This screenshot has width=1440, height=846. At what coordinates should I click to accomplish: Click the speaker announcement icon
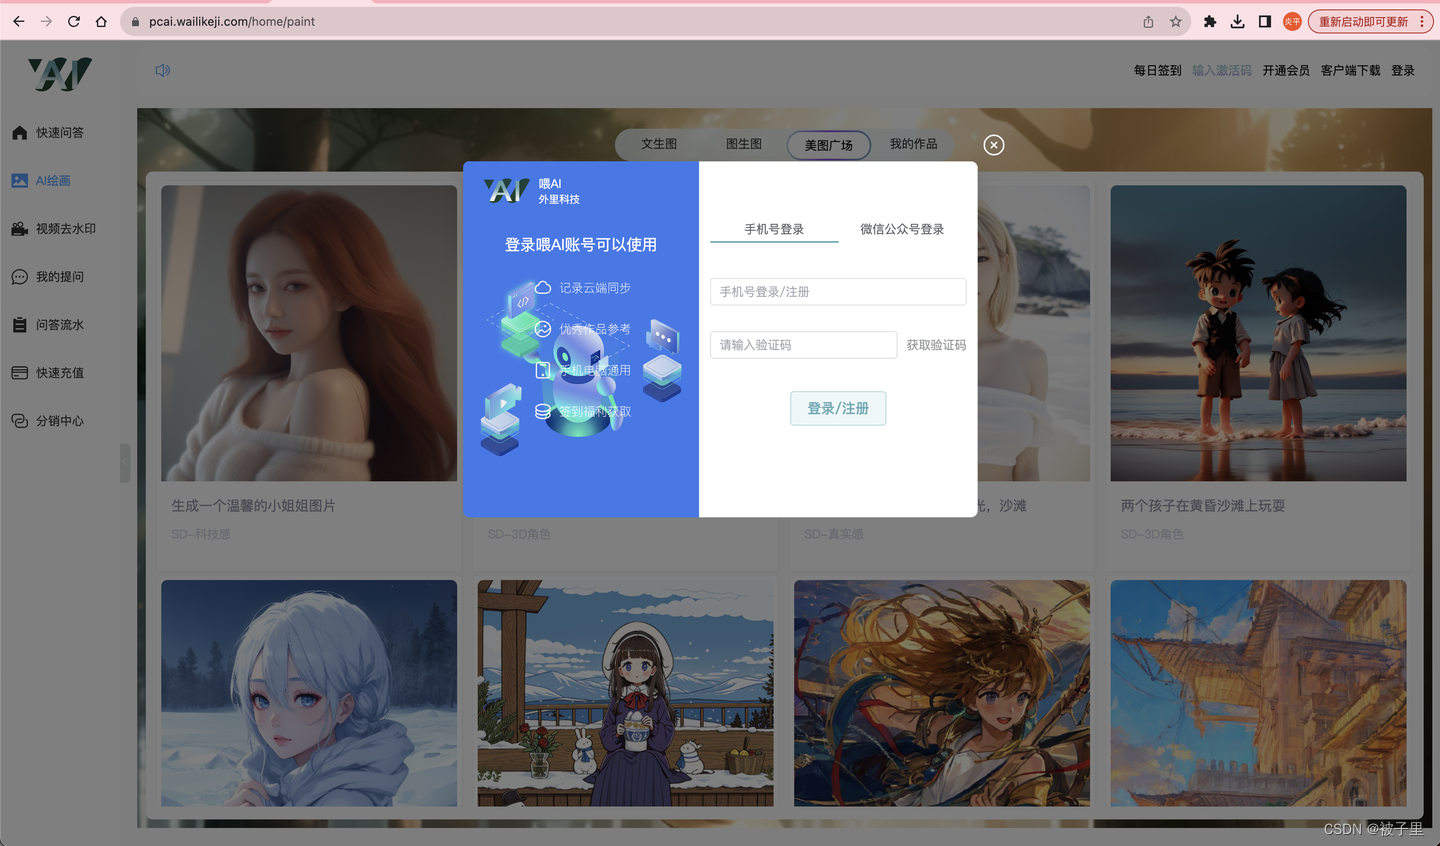pyautogui.click(x=163, y=70)
